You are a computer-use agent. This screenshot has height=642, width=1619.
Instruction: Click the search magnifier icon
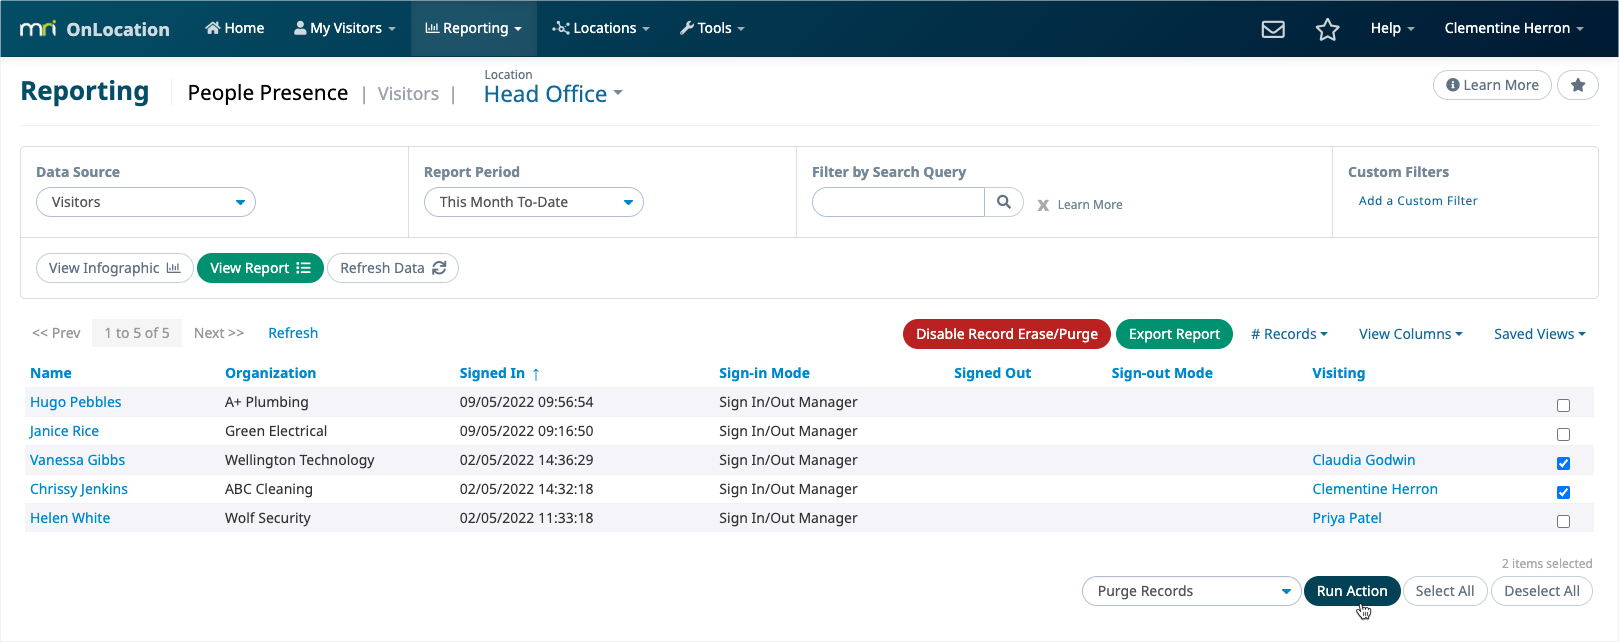click(1004, 202)
